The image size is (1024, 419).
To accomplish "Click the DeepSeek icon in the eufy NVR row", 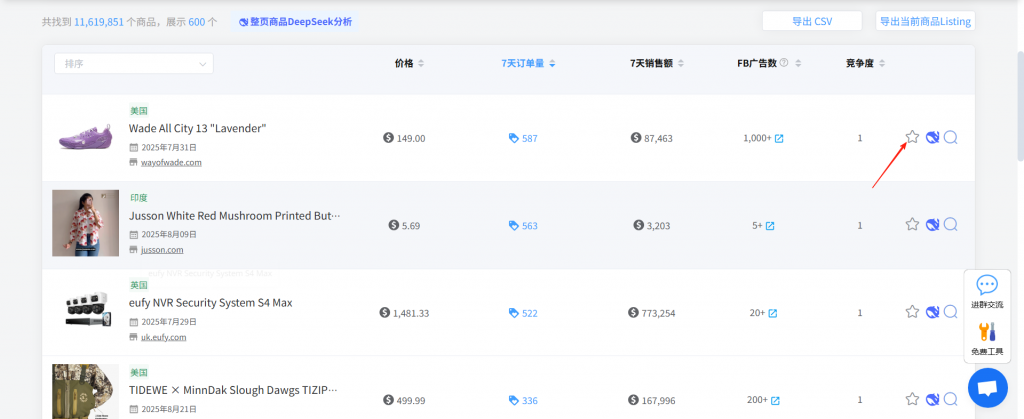I will 932,312.
